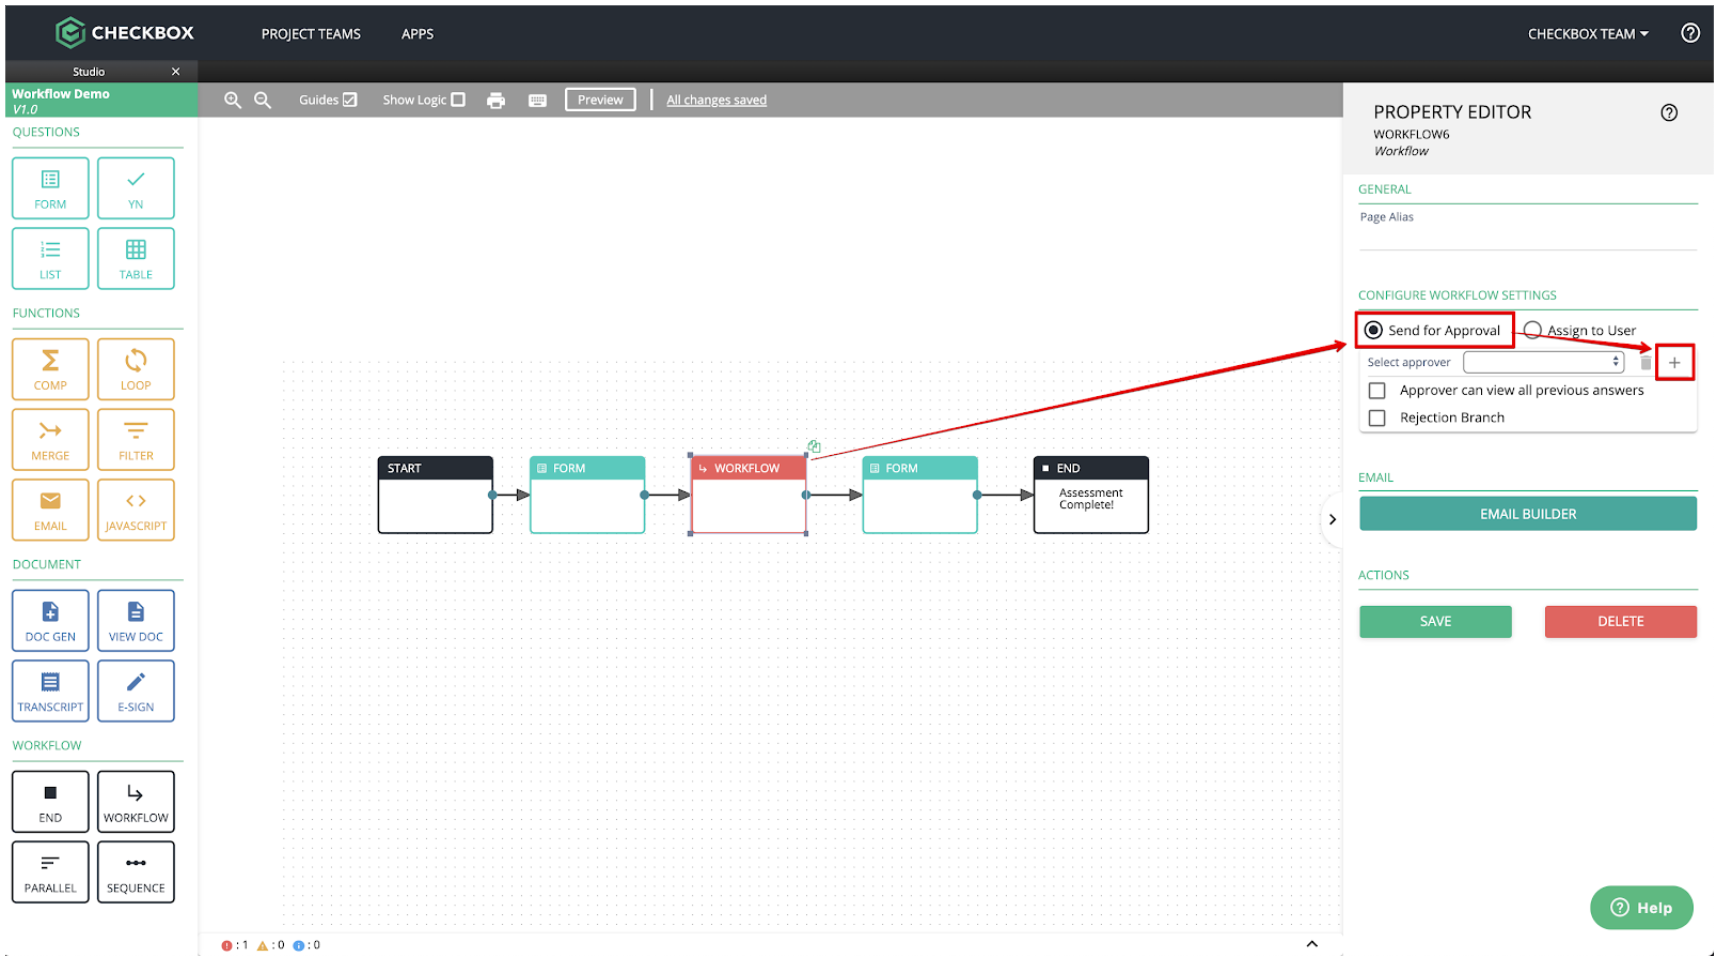The height and width of the screenshot is (962, 1720).
Task: Select the START node on canvas
Action: tap(435, 496)
